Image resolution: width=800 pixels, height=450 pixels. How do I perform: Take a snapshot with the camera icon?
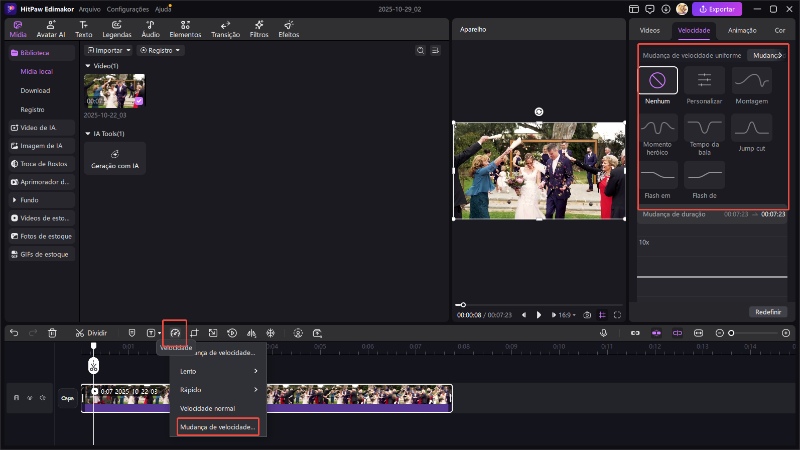pos(587,314)
